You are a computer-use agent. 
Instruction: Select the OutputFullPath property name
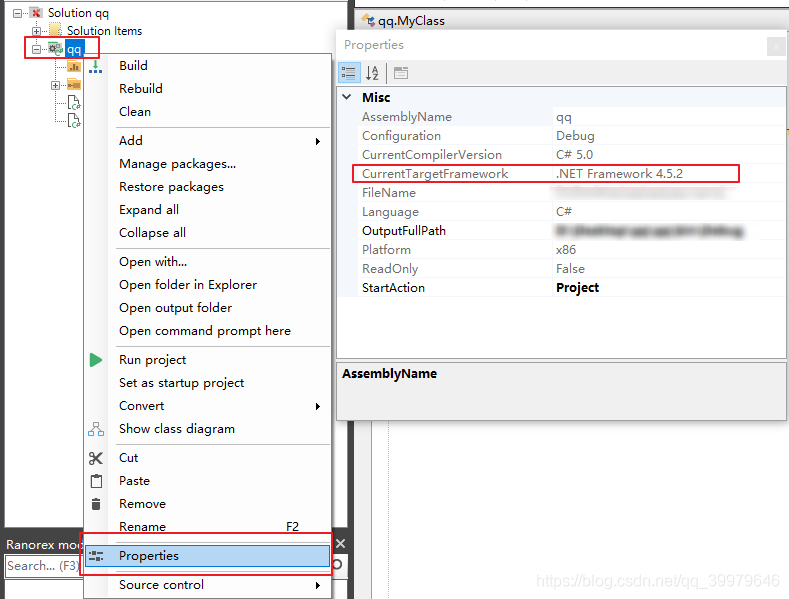point(404,231)
